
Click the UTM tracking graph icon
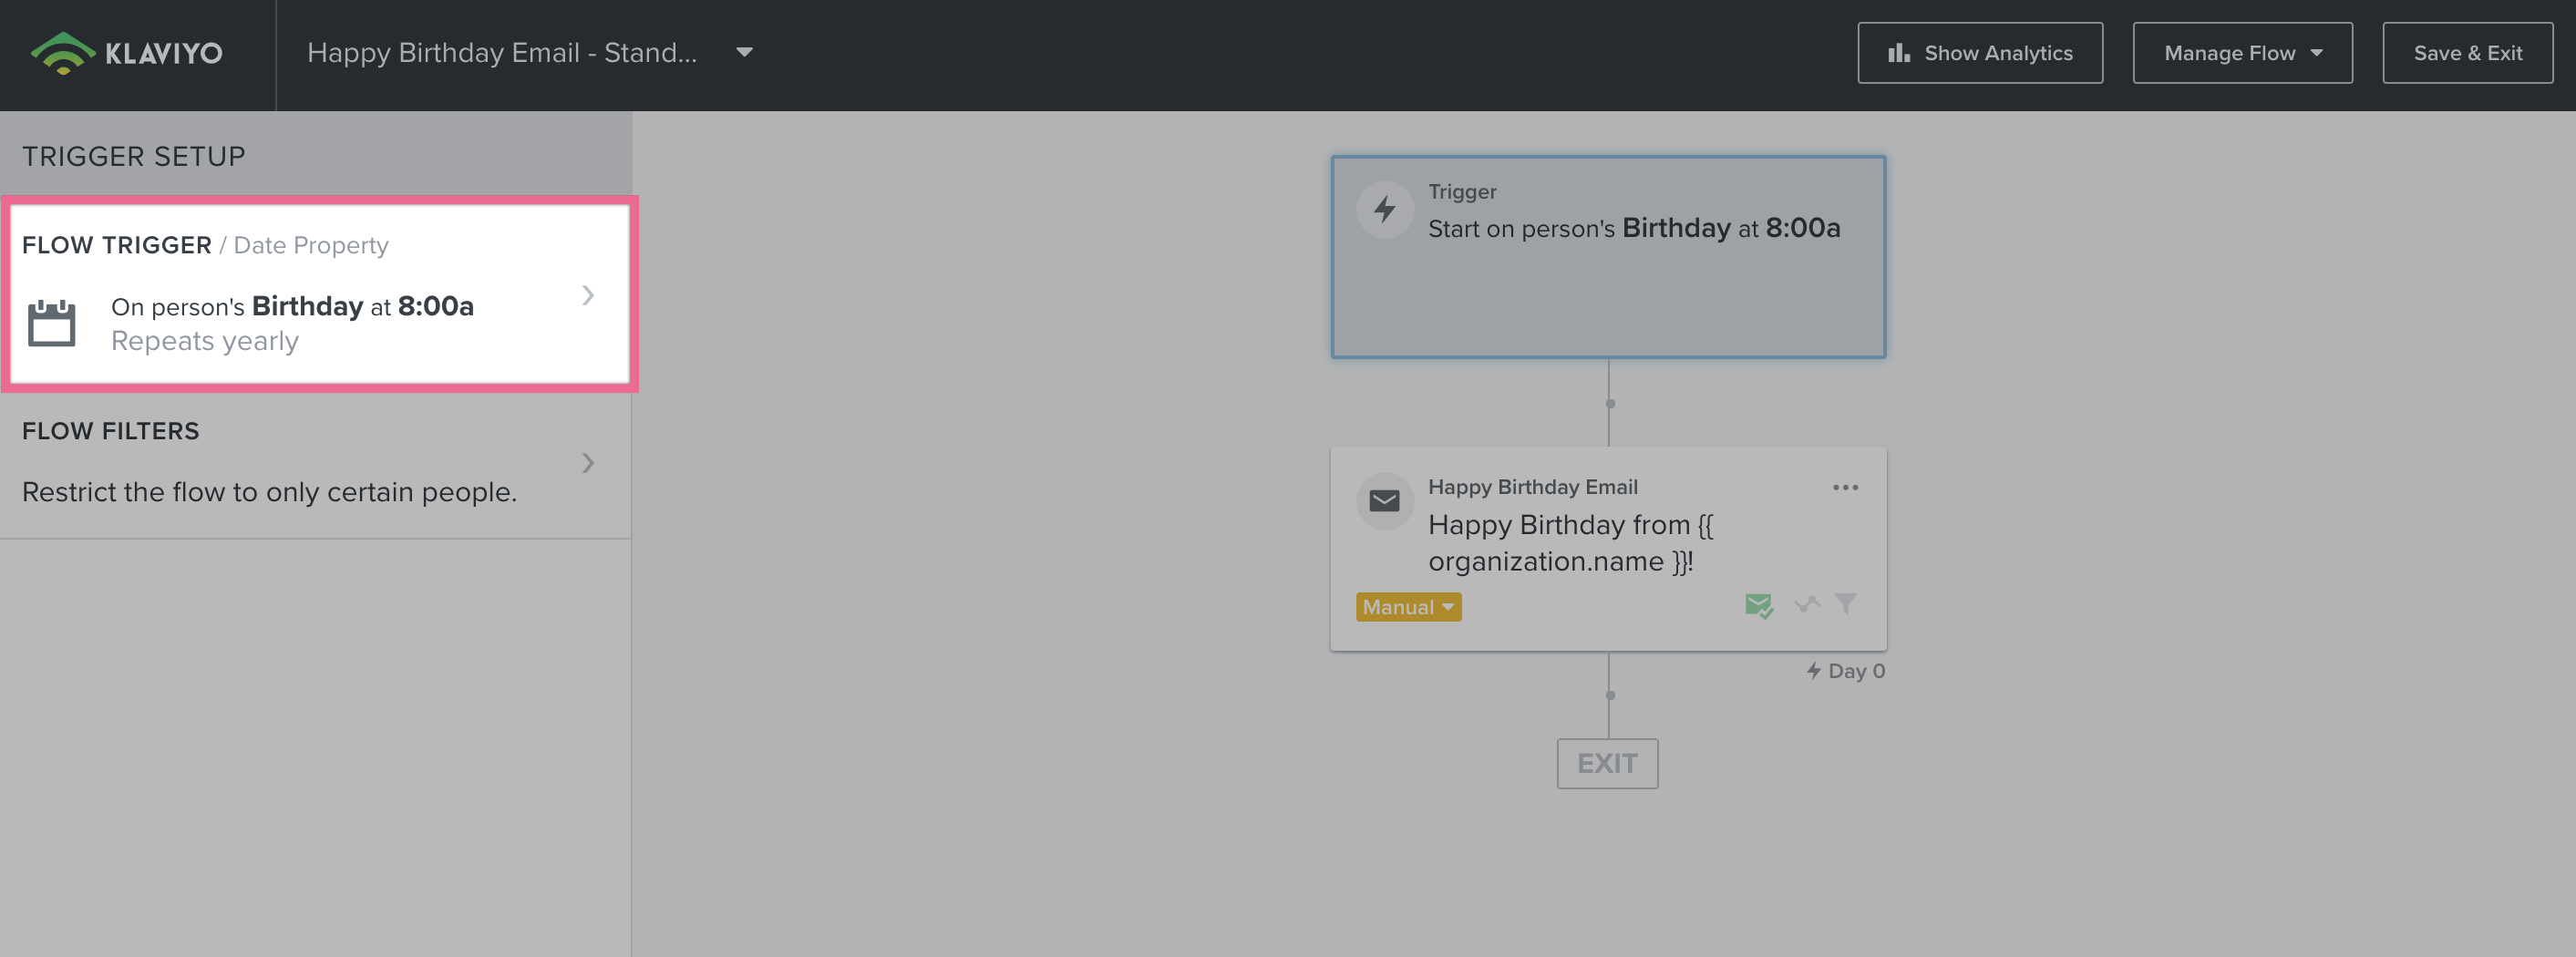click(1807, 604)
